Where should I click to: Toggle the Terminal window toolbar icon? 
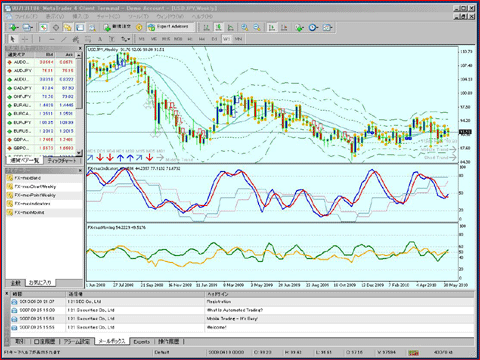[80, 28]
